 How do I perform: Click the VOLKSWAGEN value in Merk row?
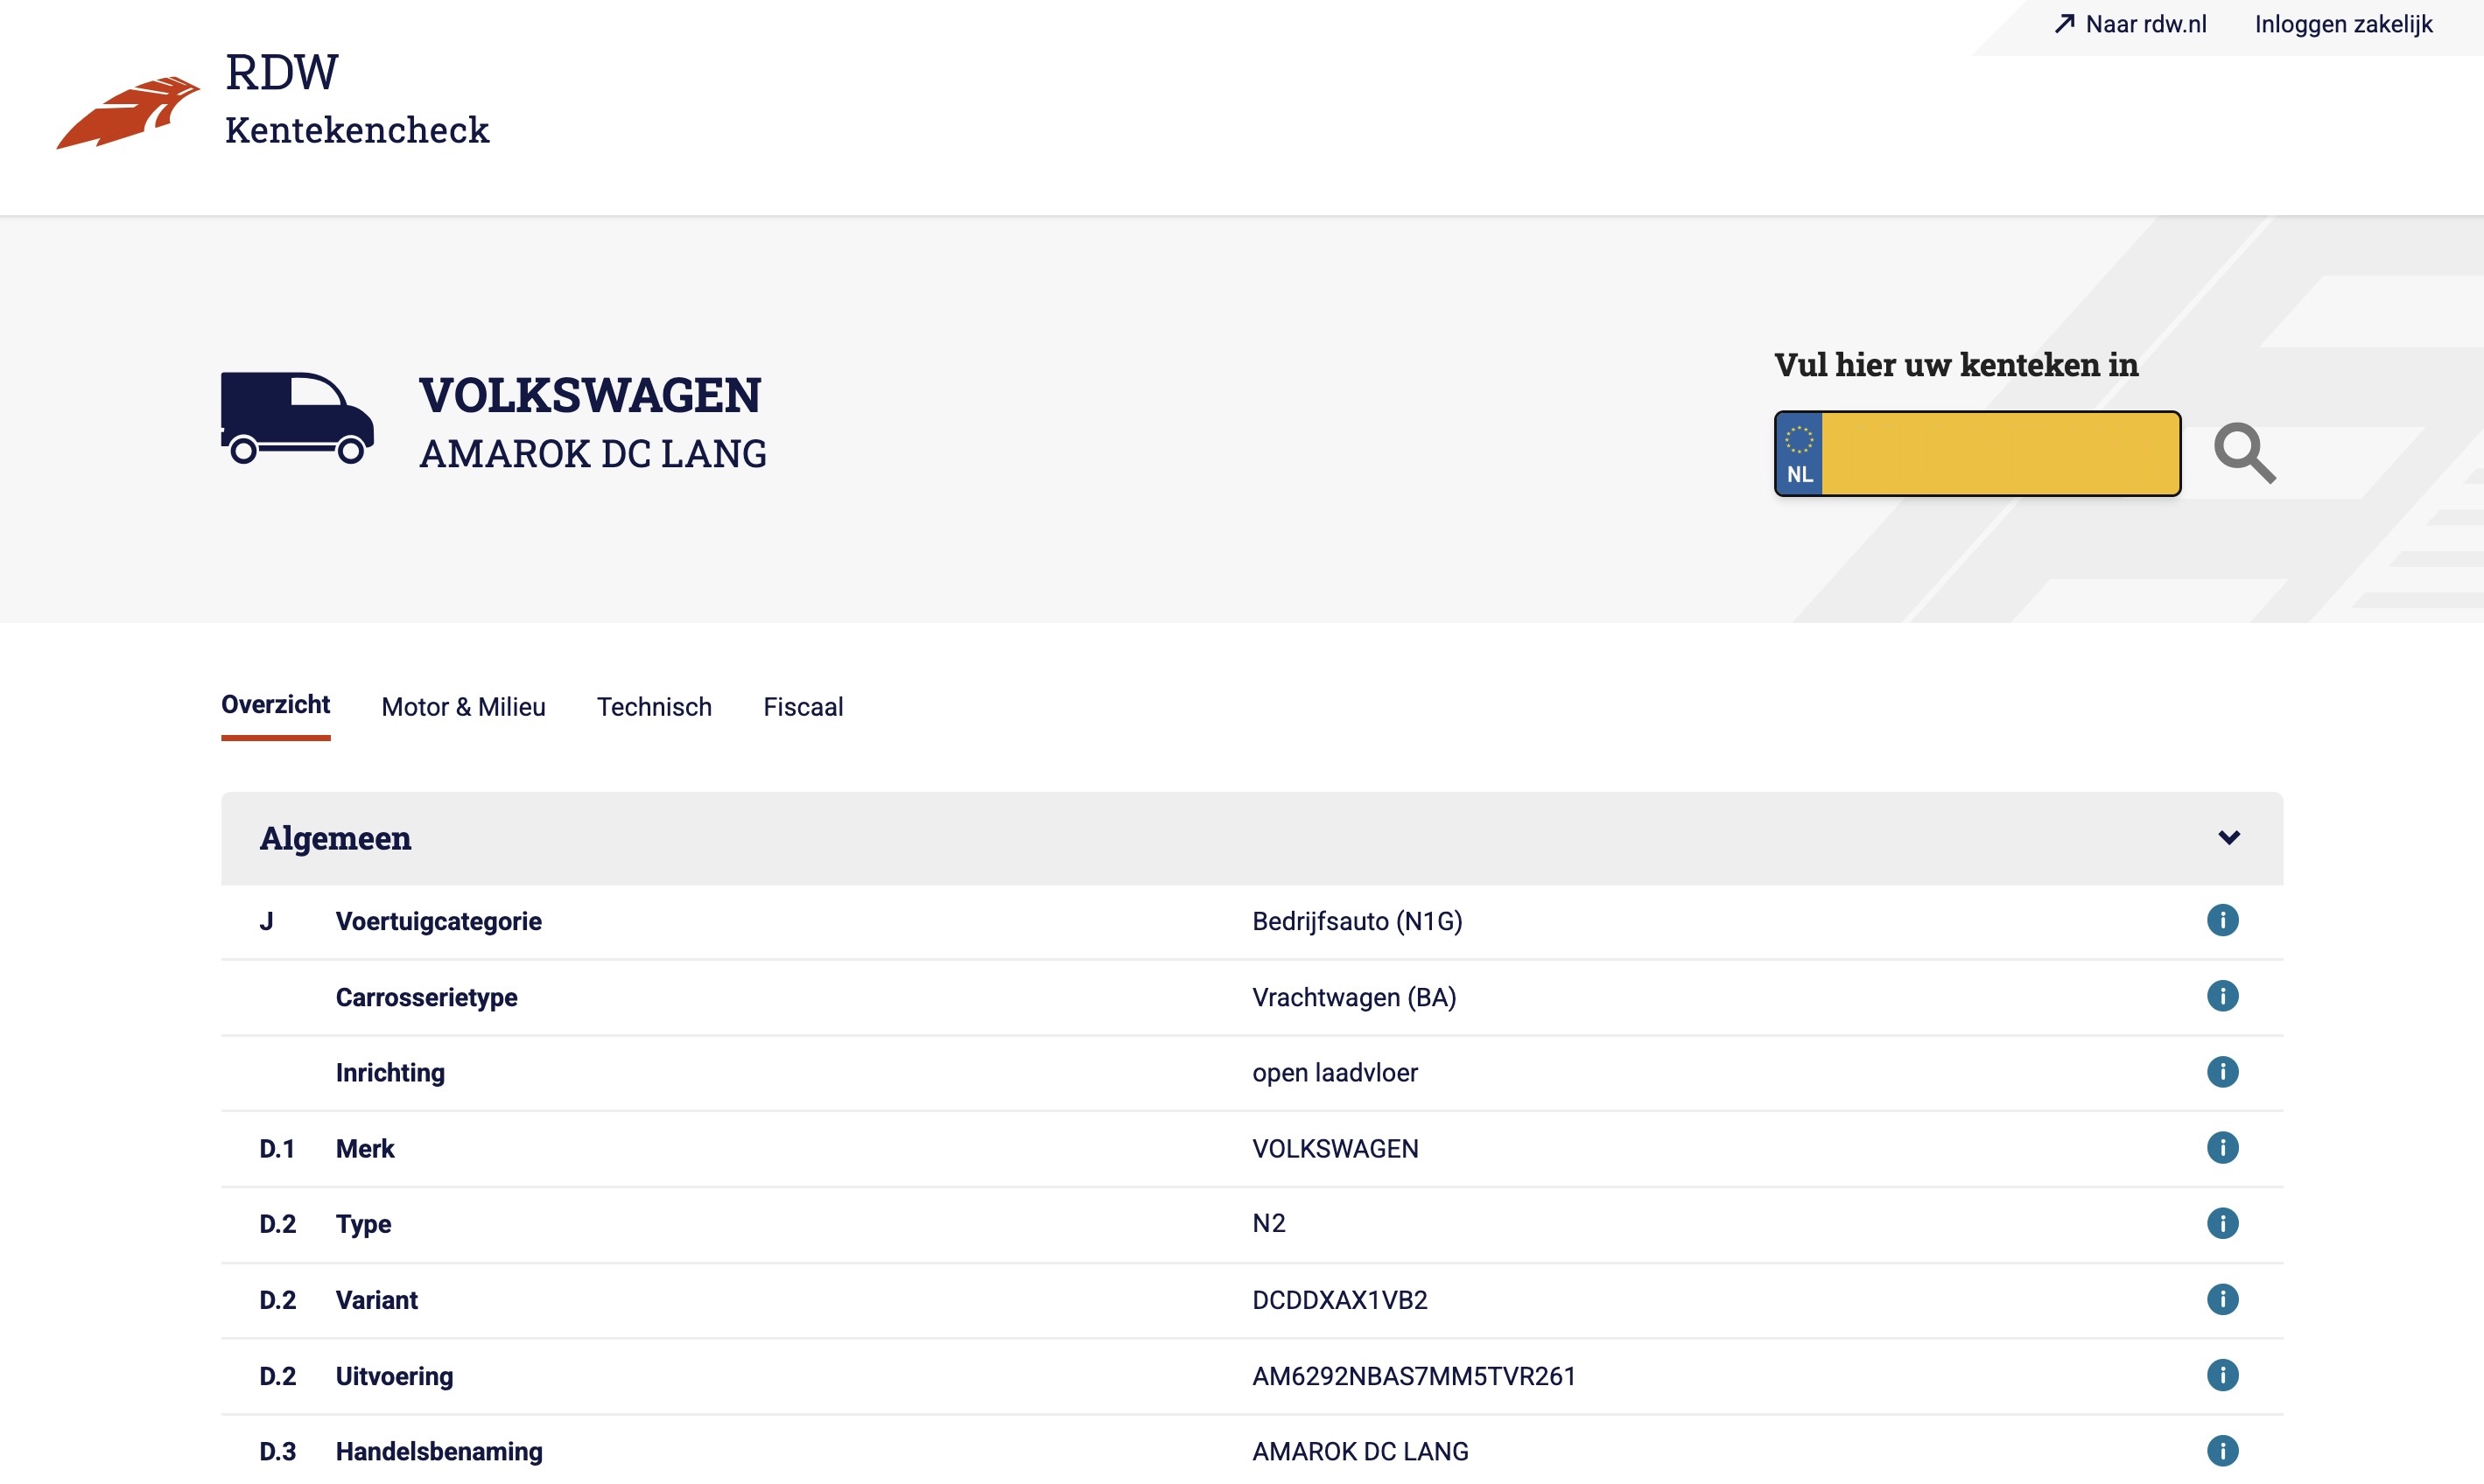(1335, 1148)
